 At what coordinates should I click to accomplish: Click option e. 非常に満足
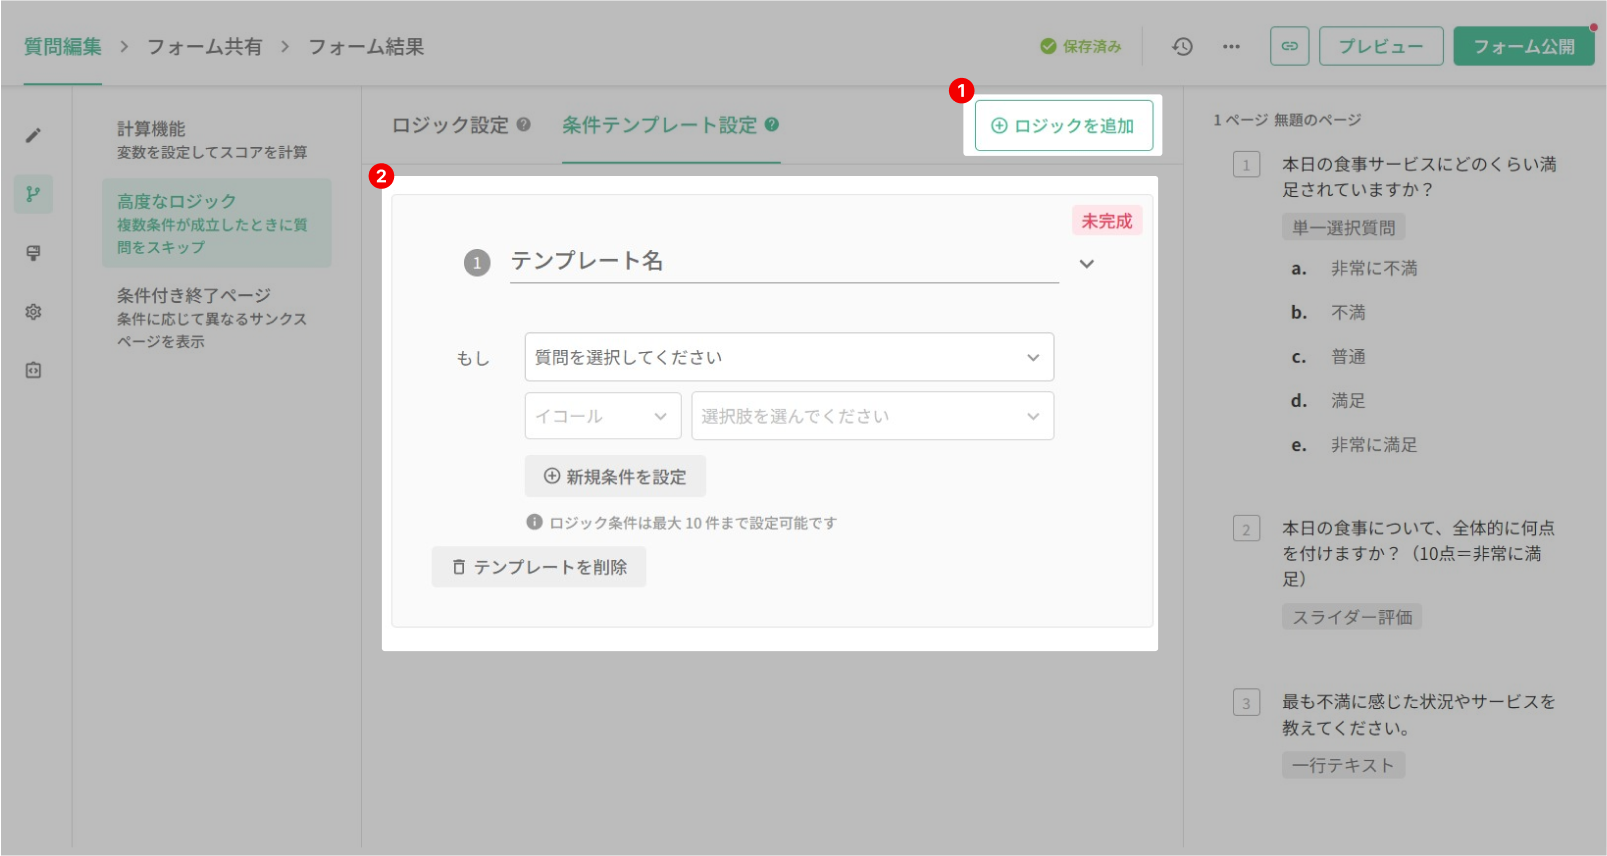1354,444
